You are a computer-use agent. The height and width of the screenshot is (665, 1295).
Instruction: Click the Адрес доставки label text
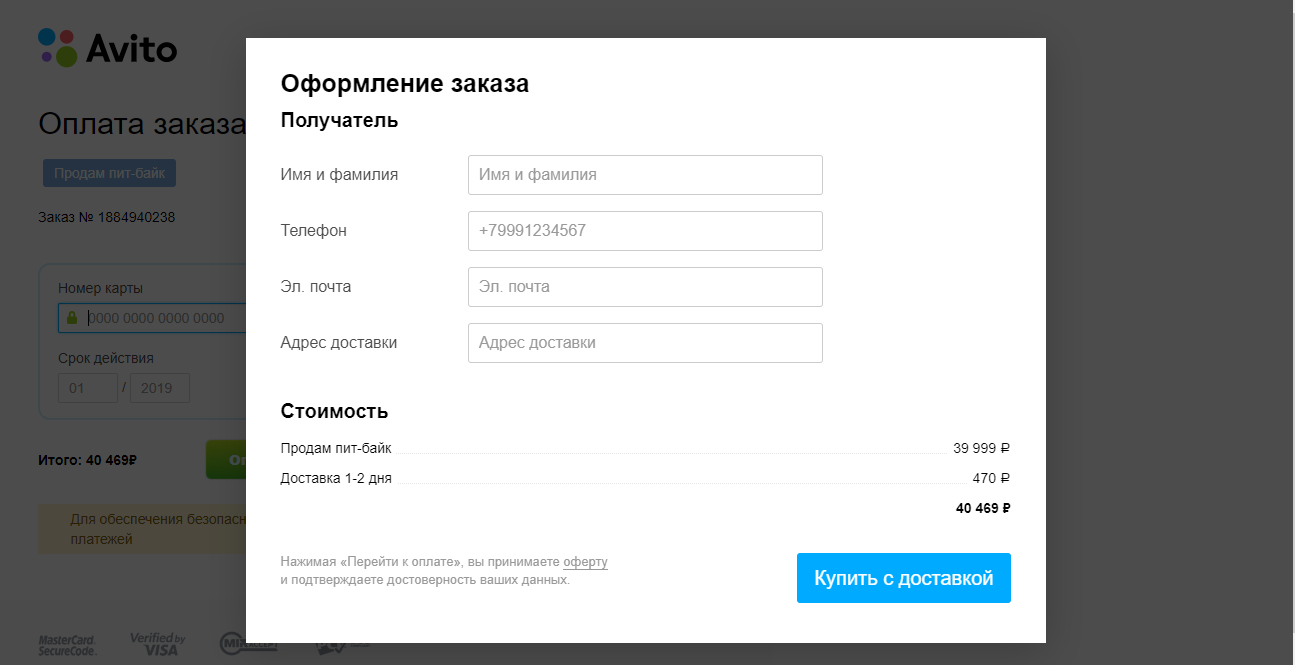pyautogui.click(x=339, y=343)
